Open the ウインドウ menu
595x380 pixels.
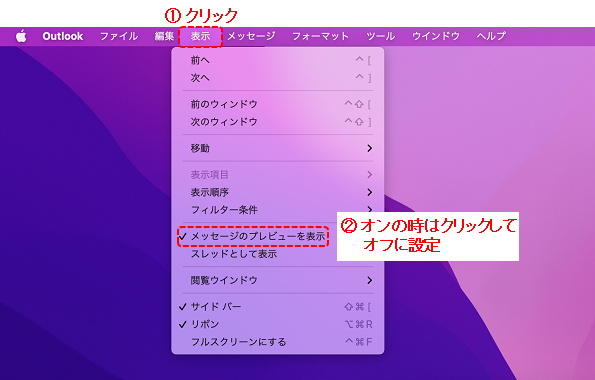pyautogui.click(x=436, y=36)
